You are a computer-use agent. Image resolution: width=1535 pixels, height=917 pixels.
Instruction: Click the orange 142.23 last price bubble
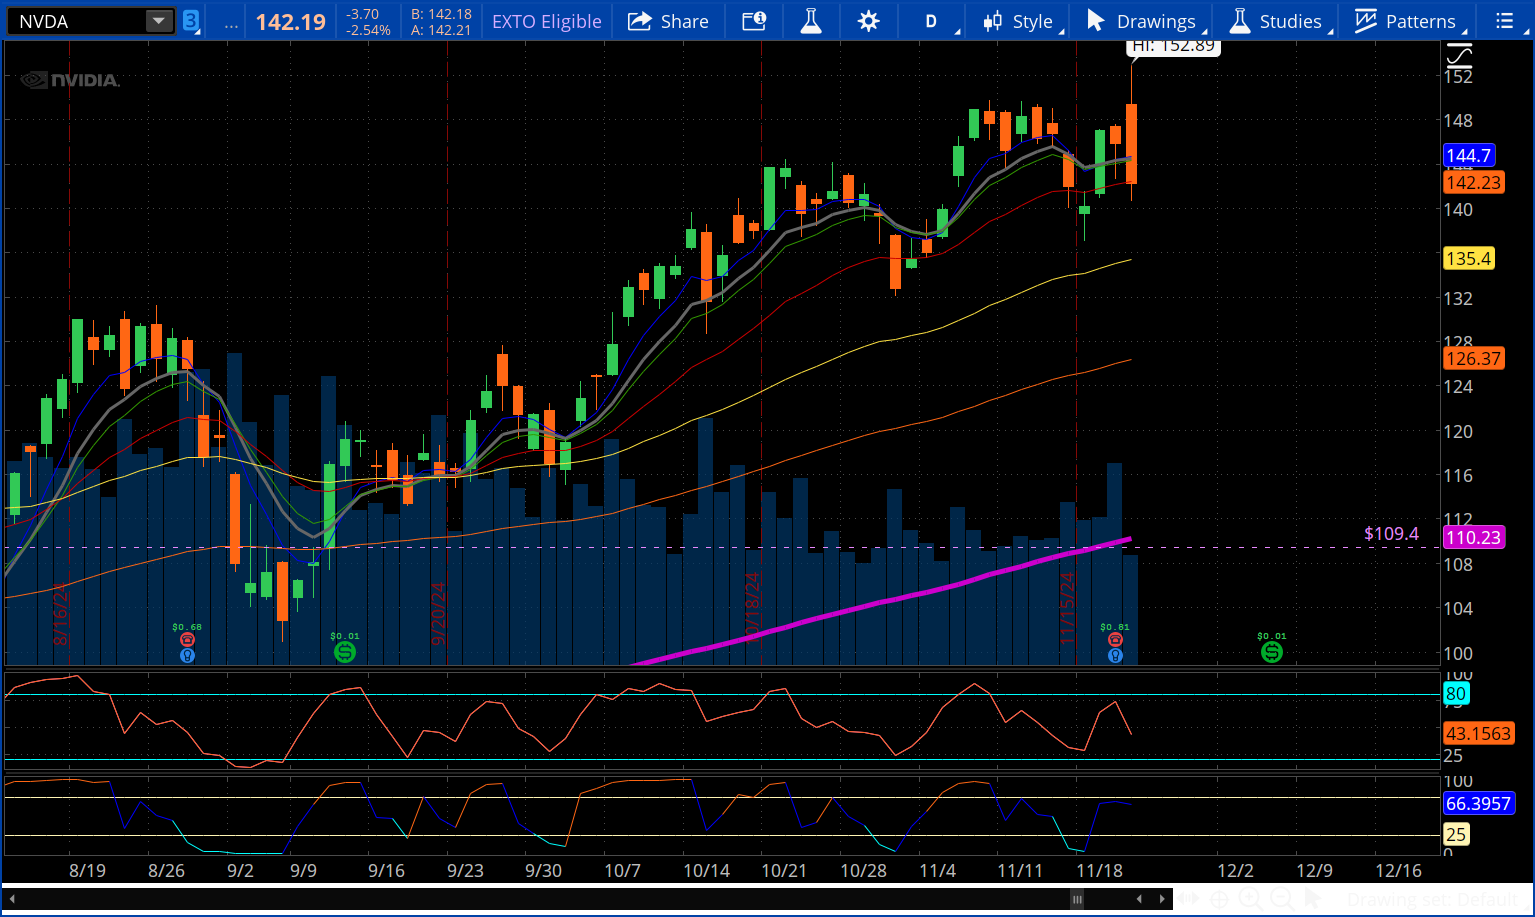[x=1474, y=182]
